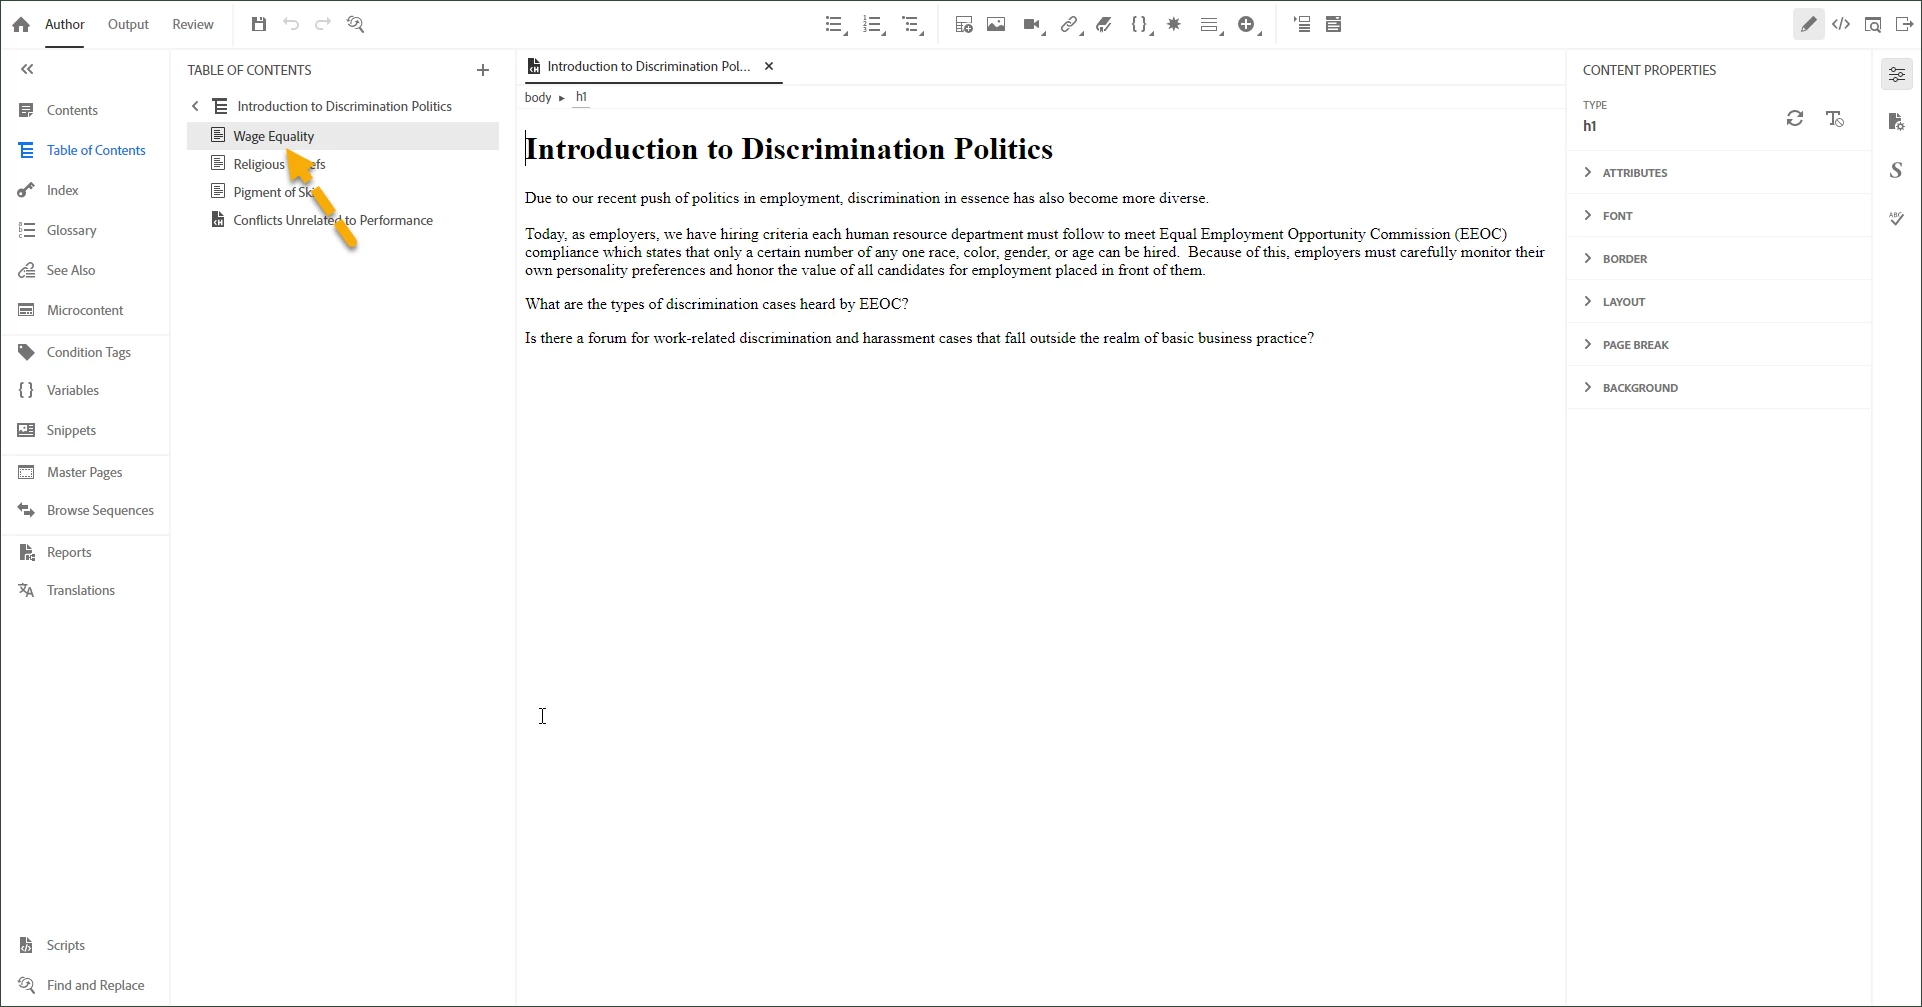The height and width of the screenshot is (1007, 1922).
Task: Insert a symbol using the starburst icon
Action: click(1174, 24)
